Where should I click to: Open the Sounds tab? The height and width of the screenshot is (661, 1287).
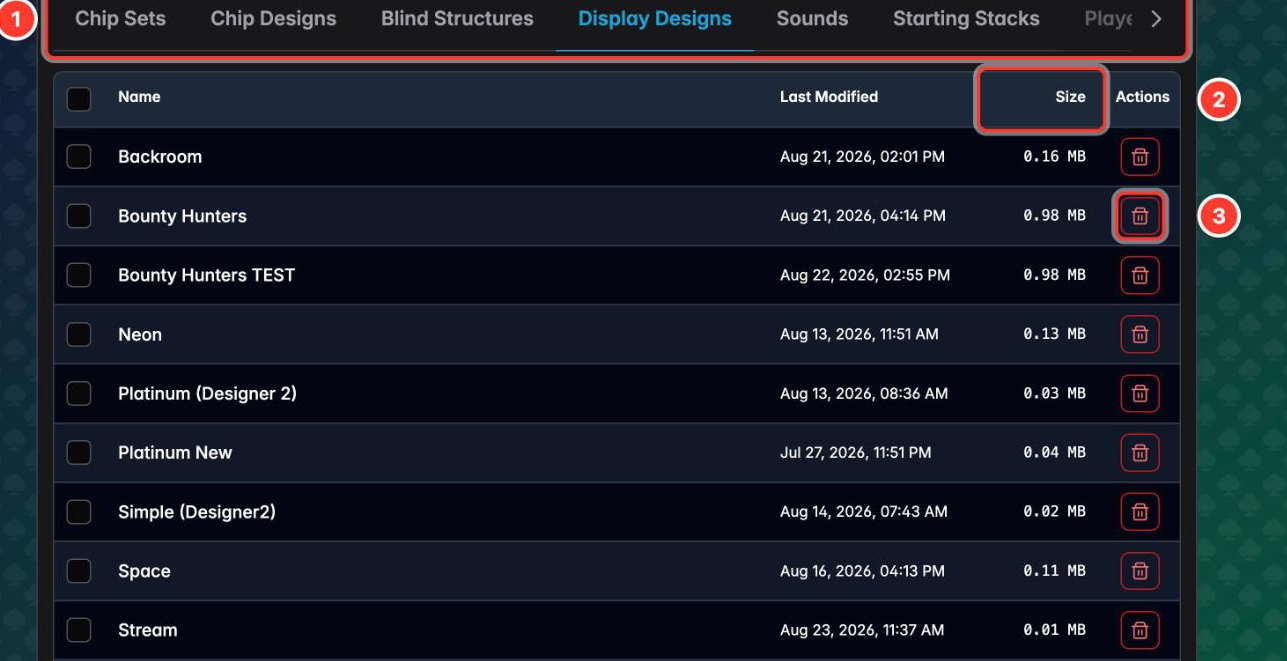[x=812, y=19]
